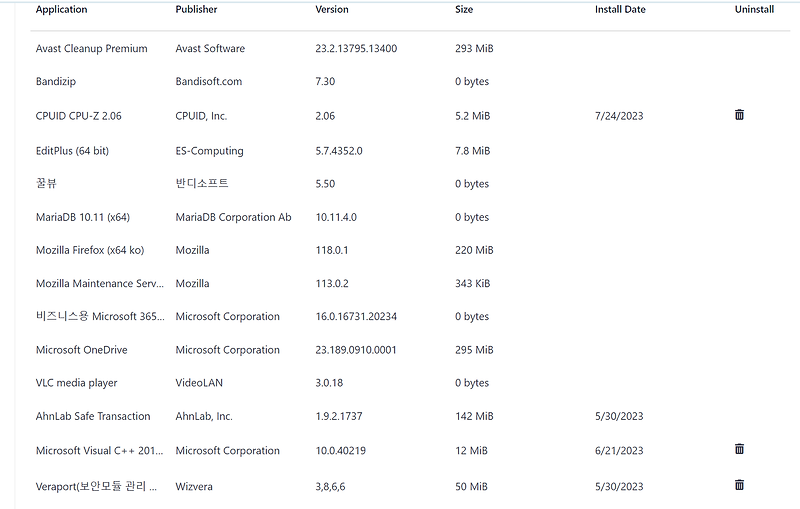Viewport: 800px width, 509px height.
Task: Click install date 7/24/2023
Action: click(x=619, y=116)
